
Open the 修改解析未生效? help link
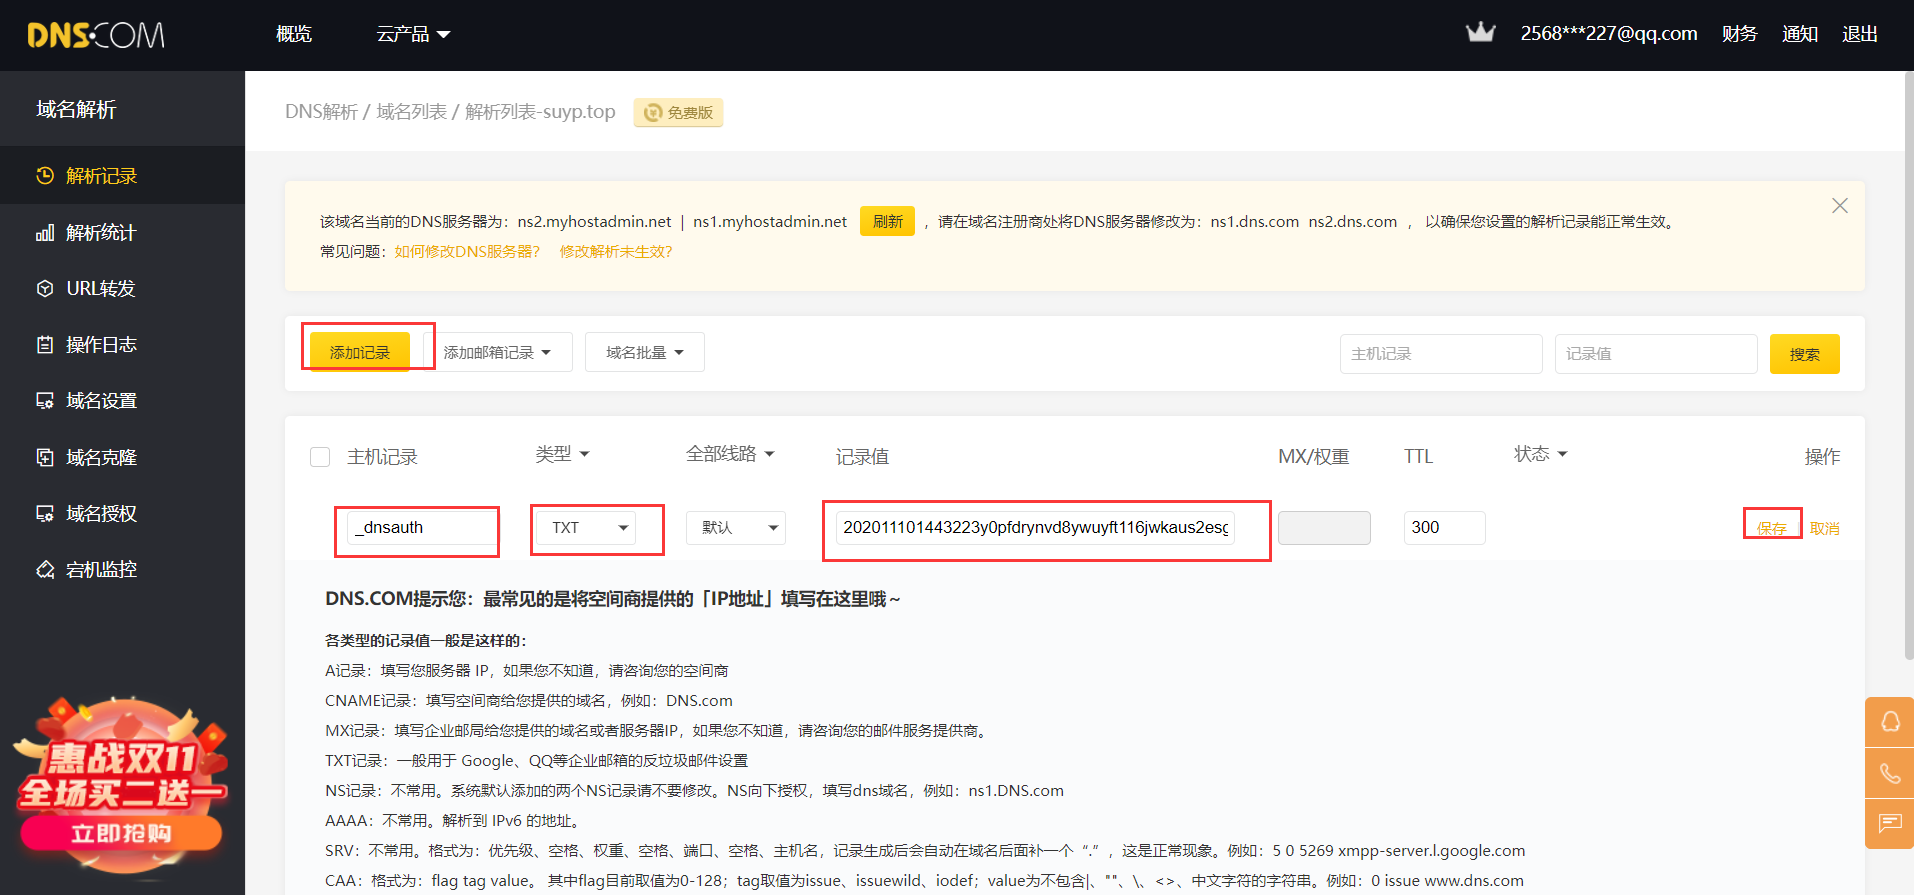click(x=616, y=251)
